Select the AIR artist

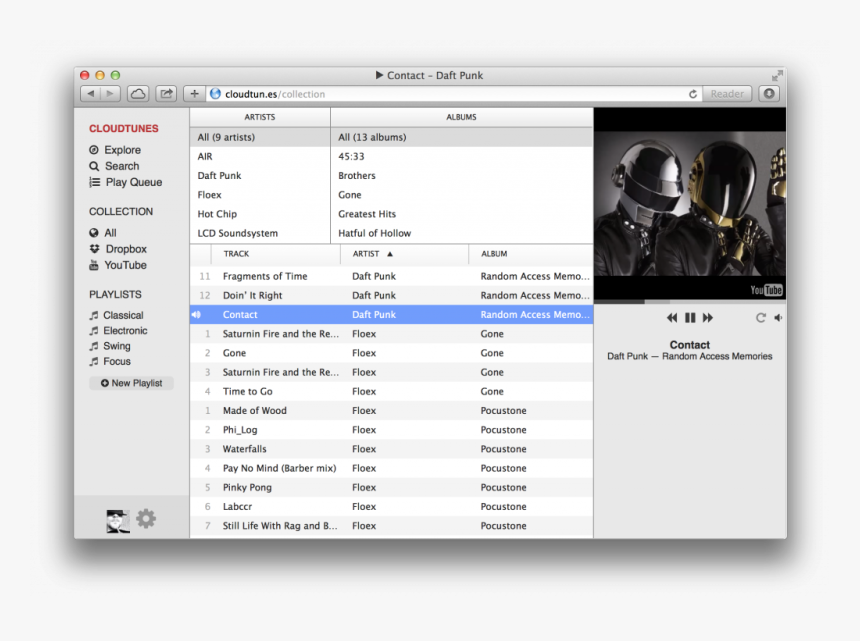(260, 156)
